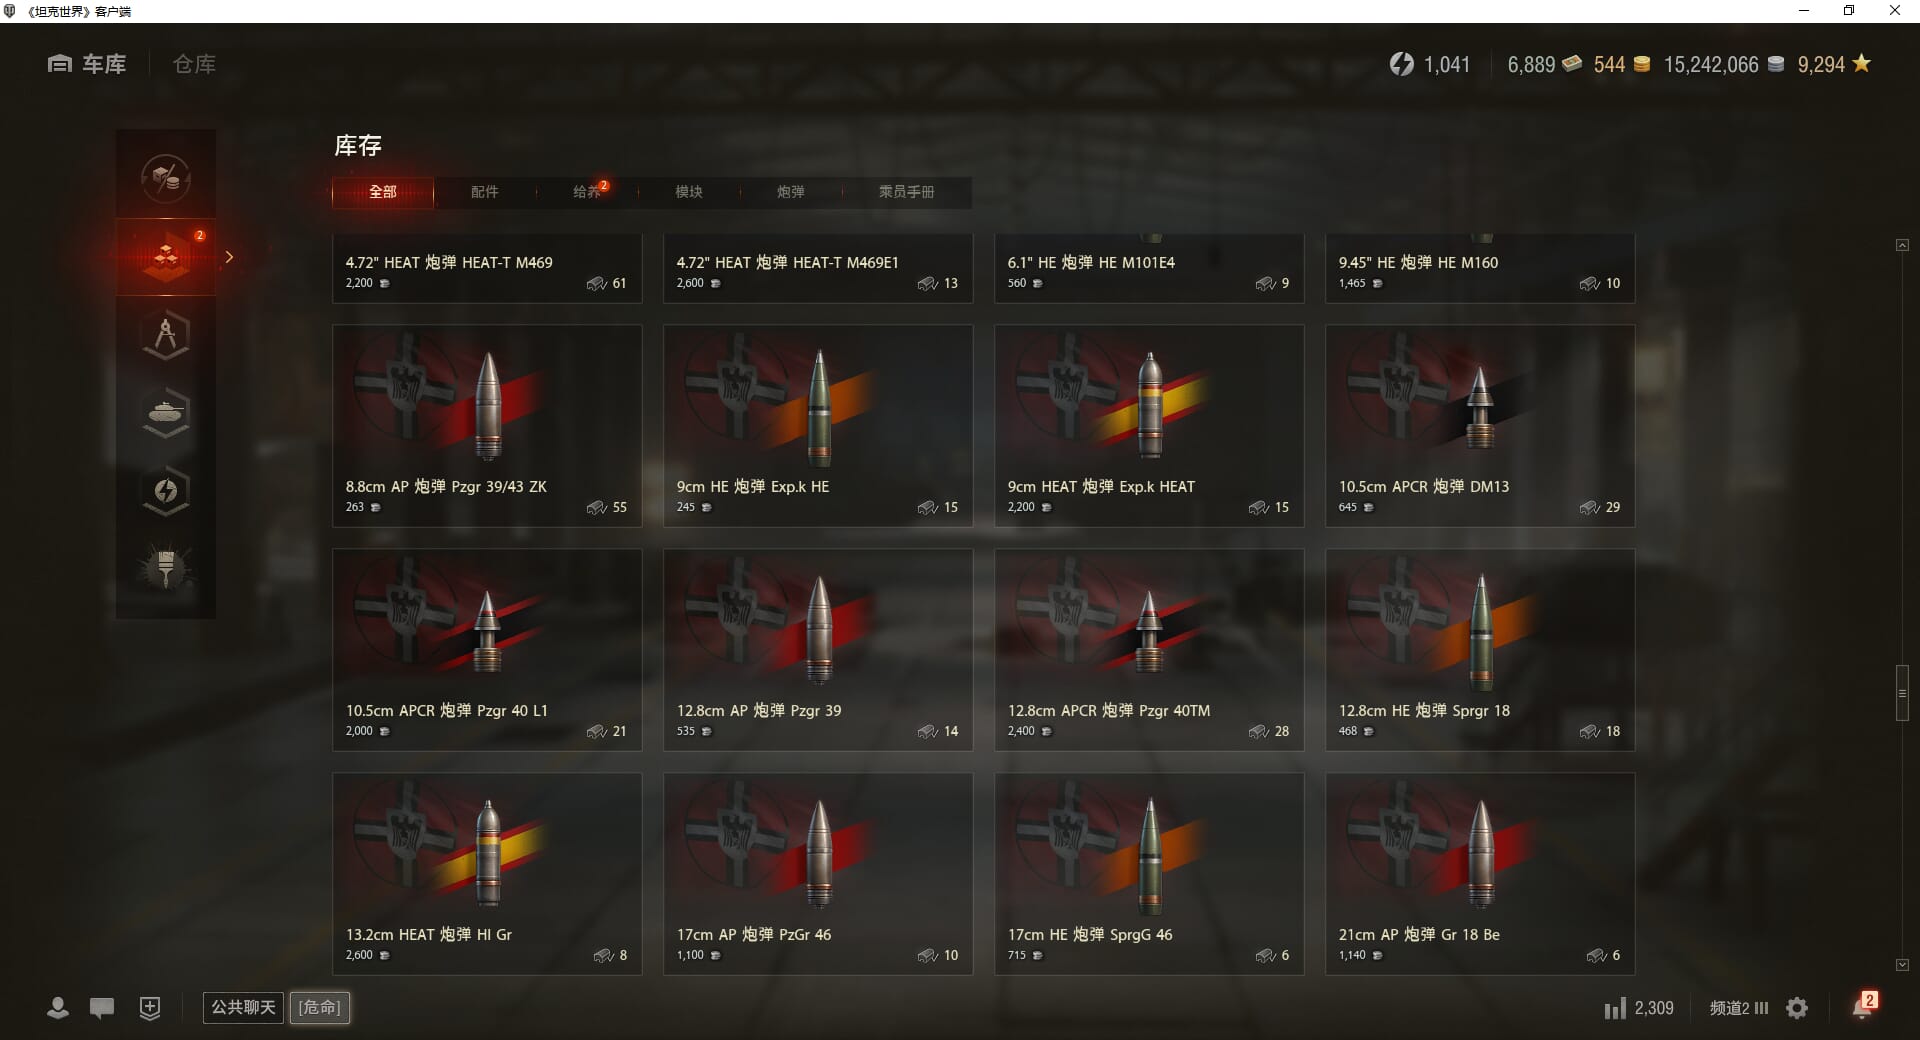The width and height of the screenshot is (1920, 1040).
Task: Open the personal reserves lightning sidebar icon
Action: click(166, 491)
